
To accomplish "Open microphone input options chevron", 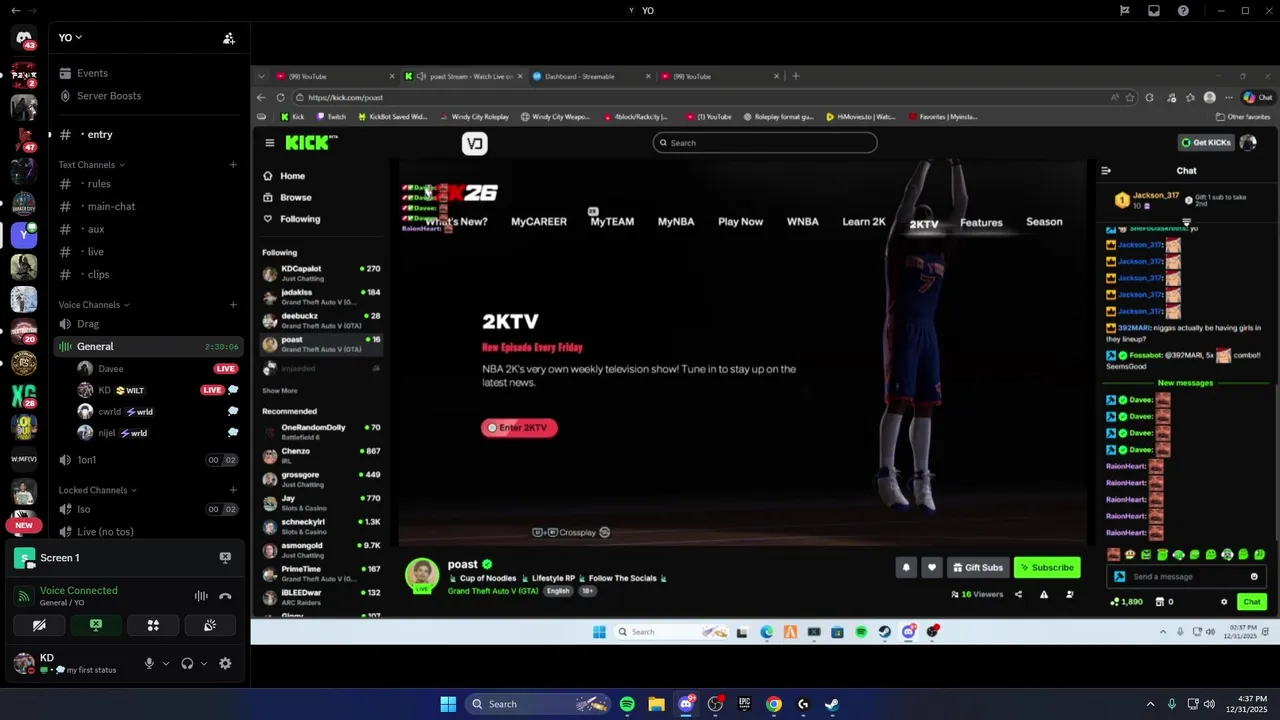I will [x=166, y=663].
